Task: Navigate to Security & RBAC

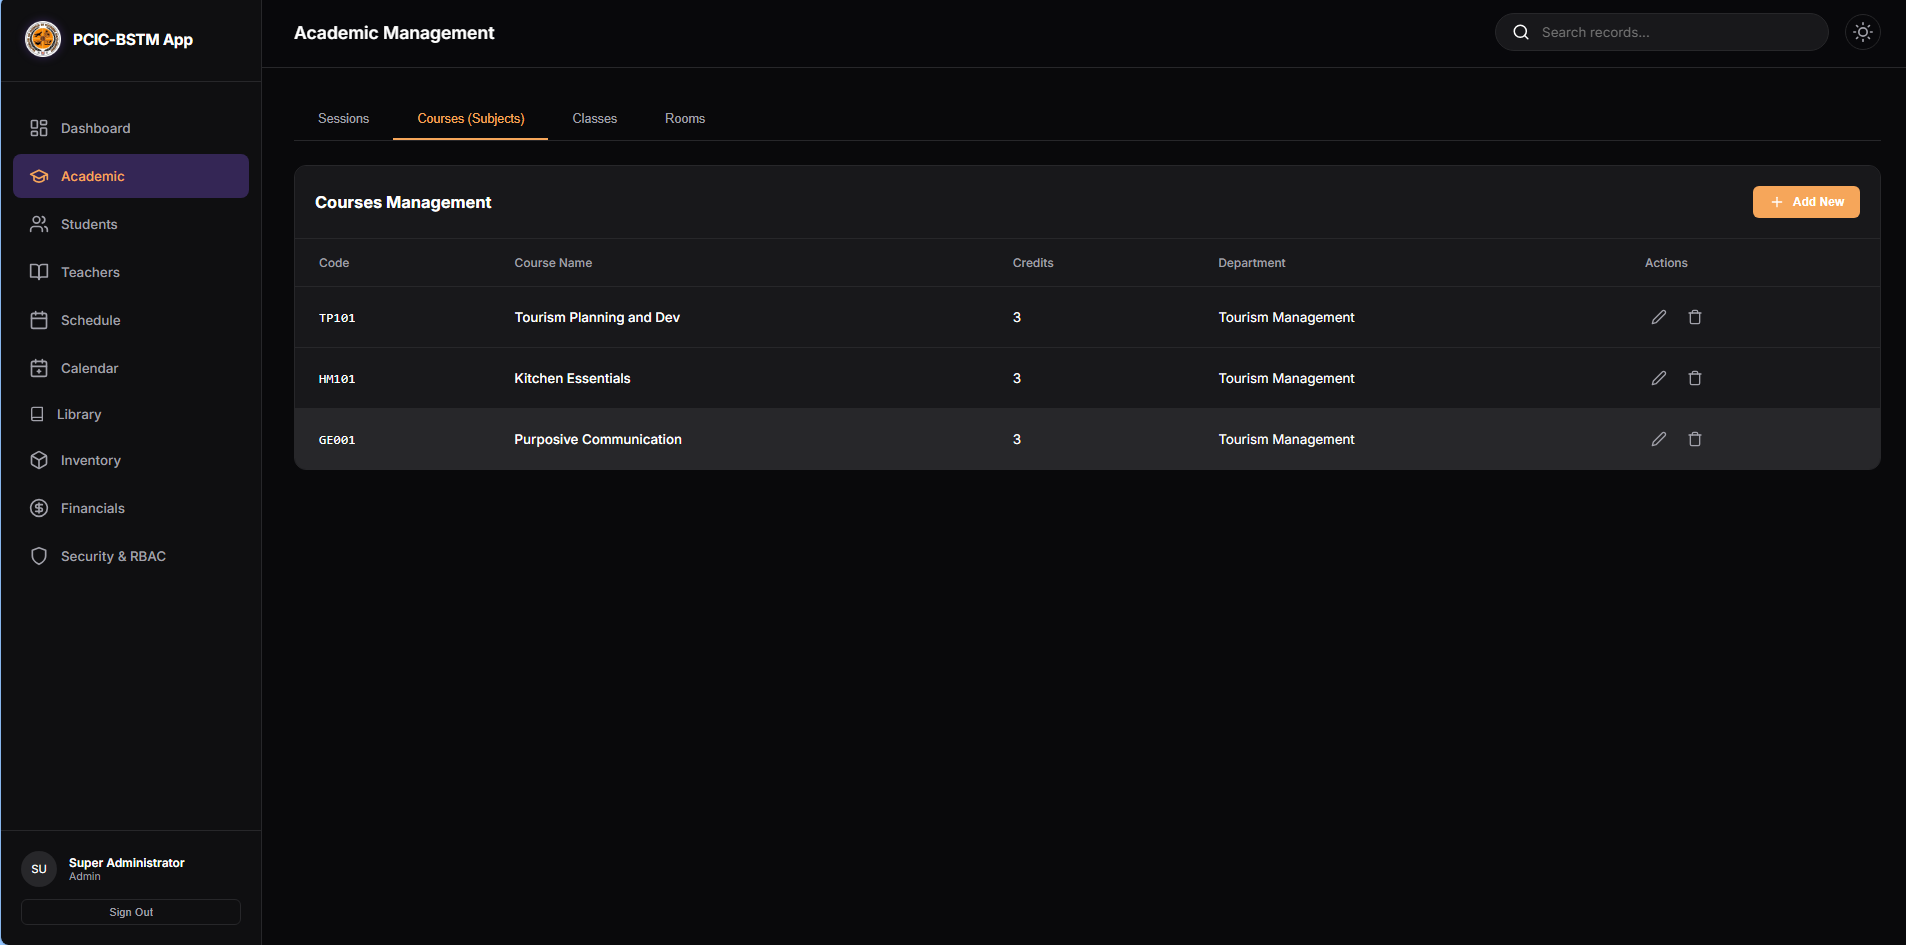Action: point(113,556)
